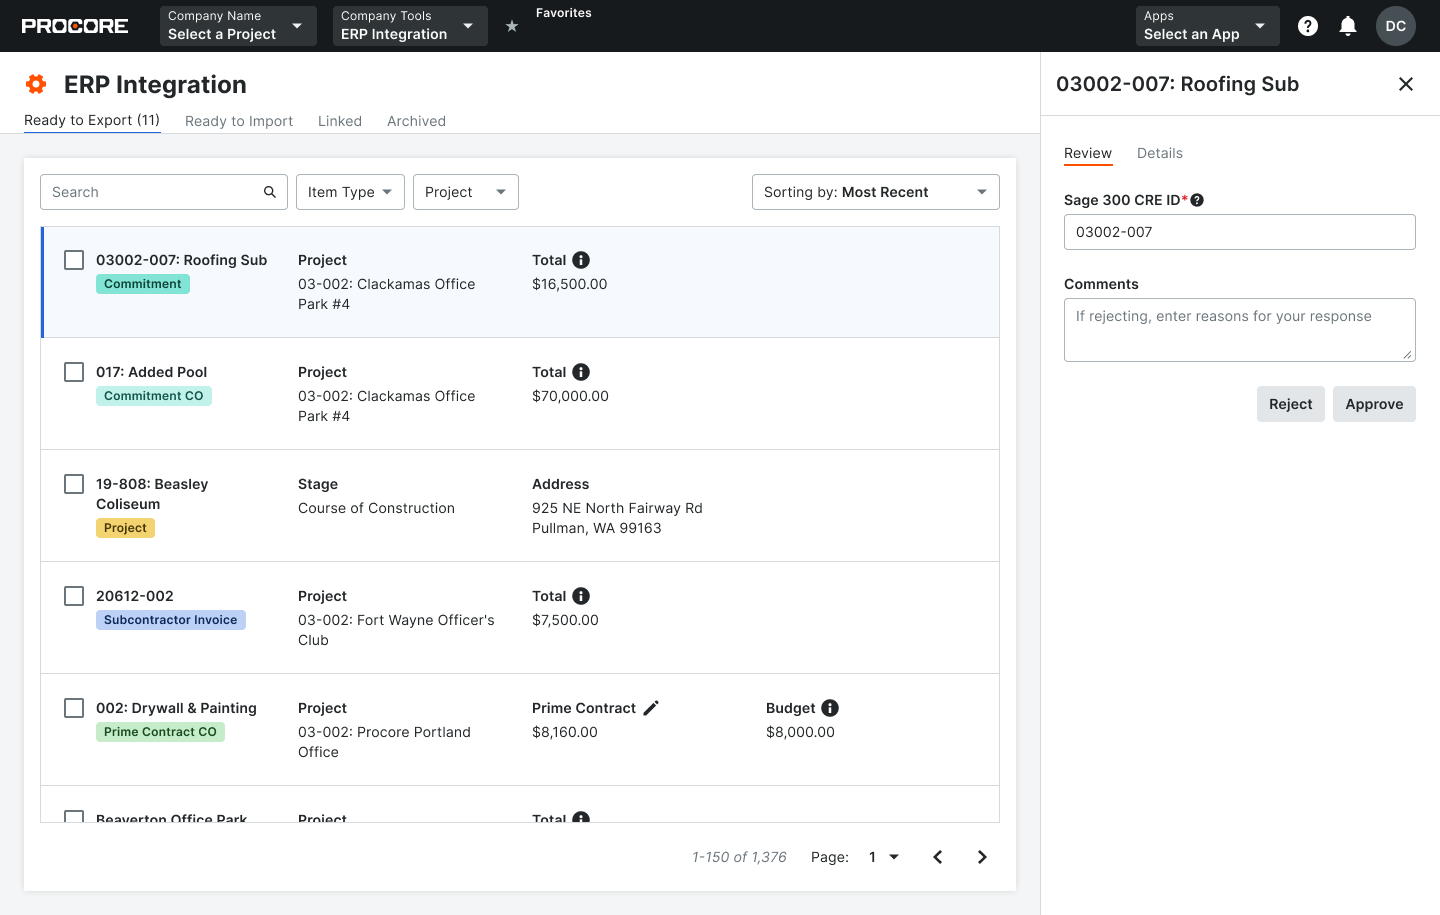Switch to Linked tab
Viewport: 1440px width, 915px height.
point(340,121)
